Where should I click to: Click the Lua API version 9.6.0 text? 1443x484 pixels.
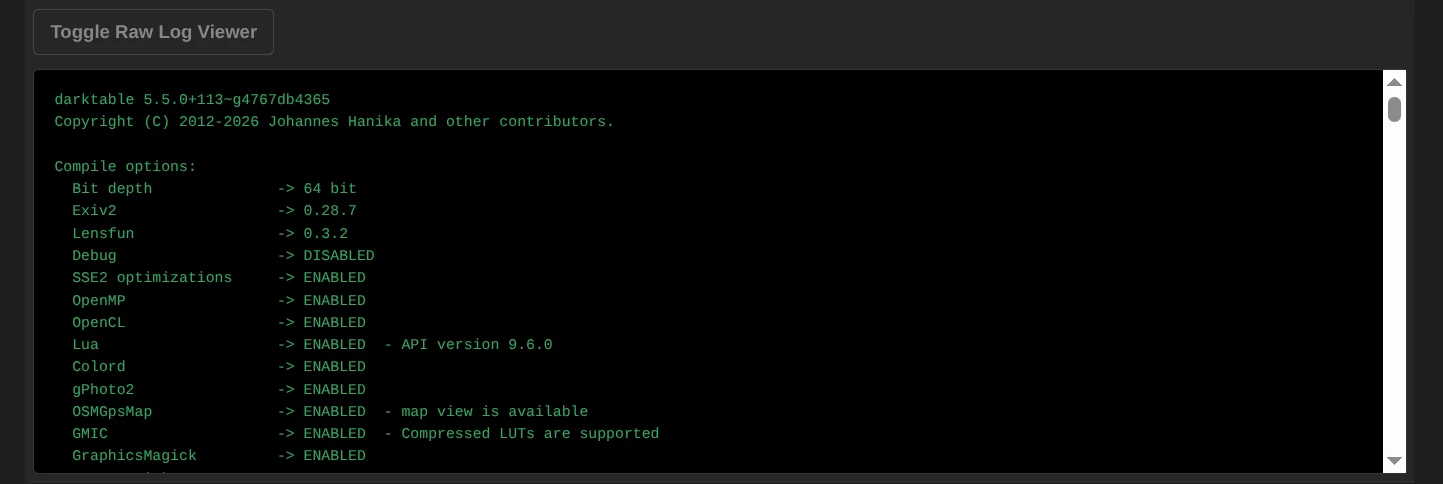pyautogui.click(x=476, y=345)
